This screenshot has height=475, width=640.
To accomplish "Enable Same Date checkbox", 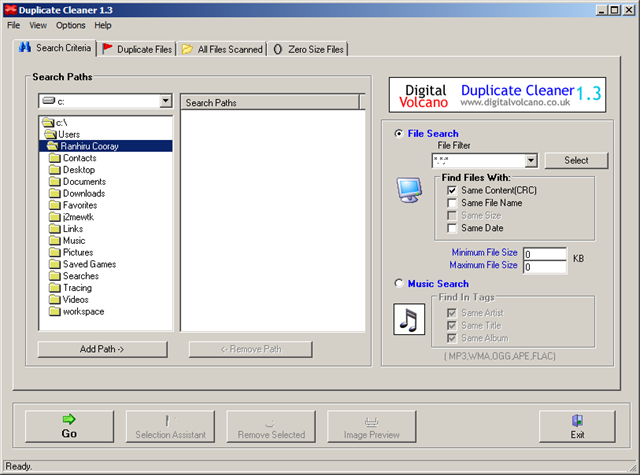I will point(452,228).
